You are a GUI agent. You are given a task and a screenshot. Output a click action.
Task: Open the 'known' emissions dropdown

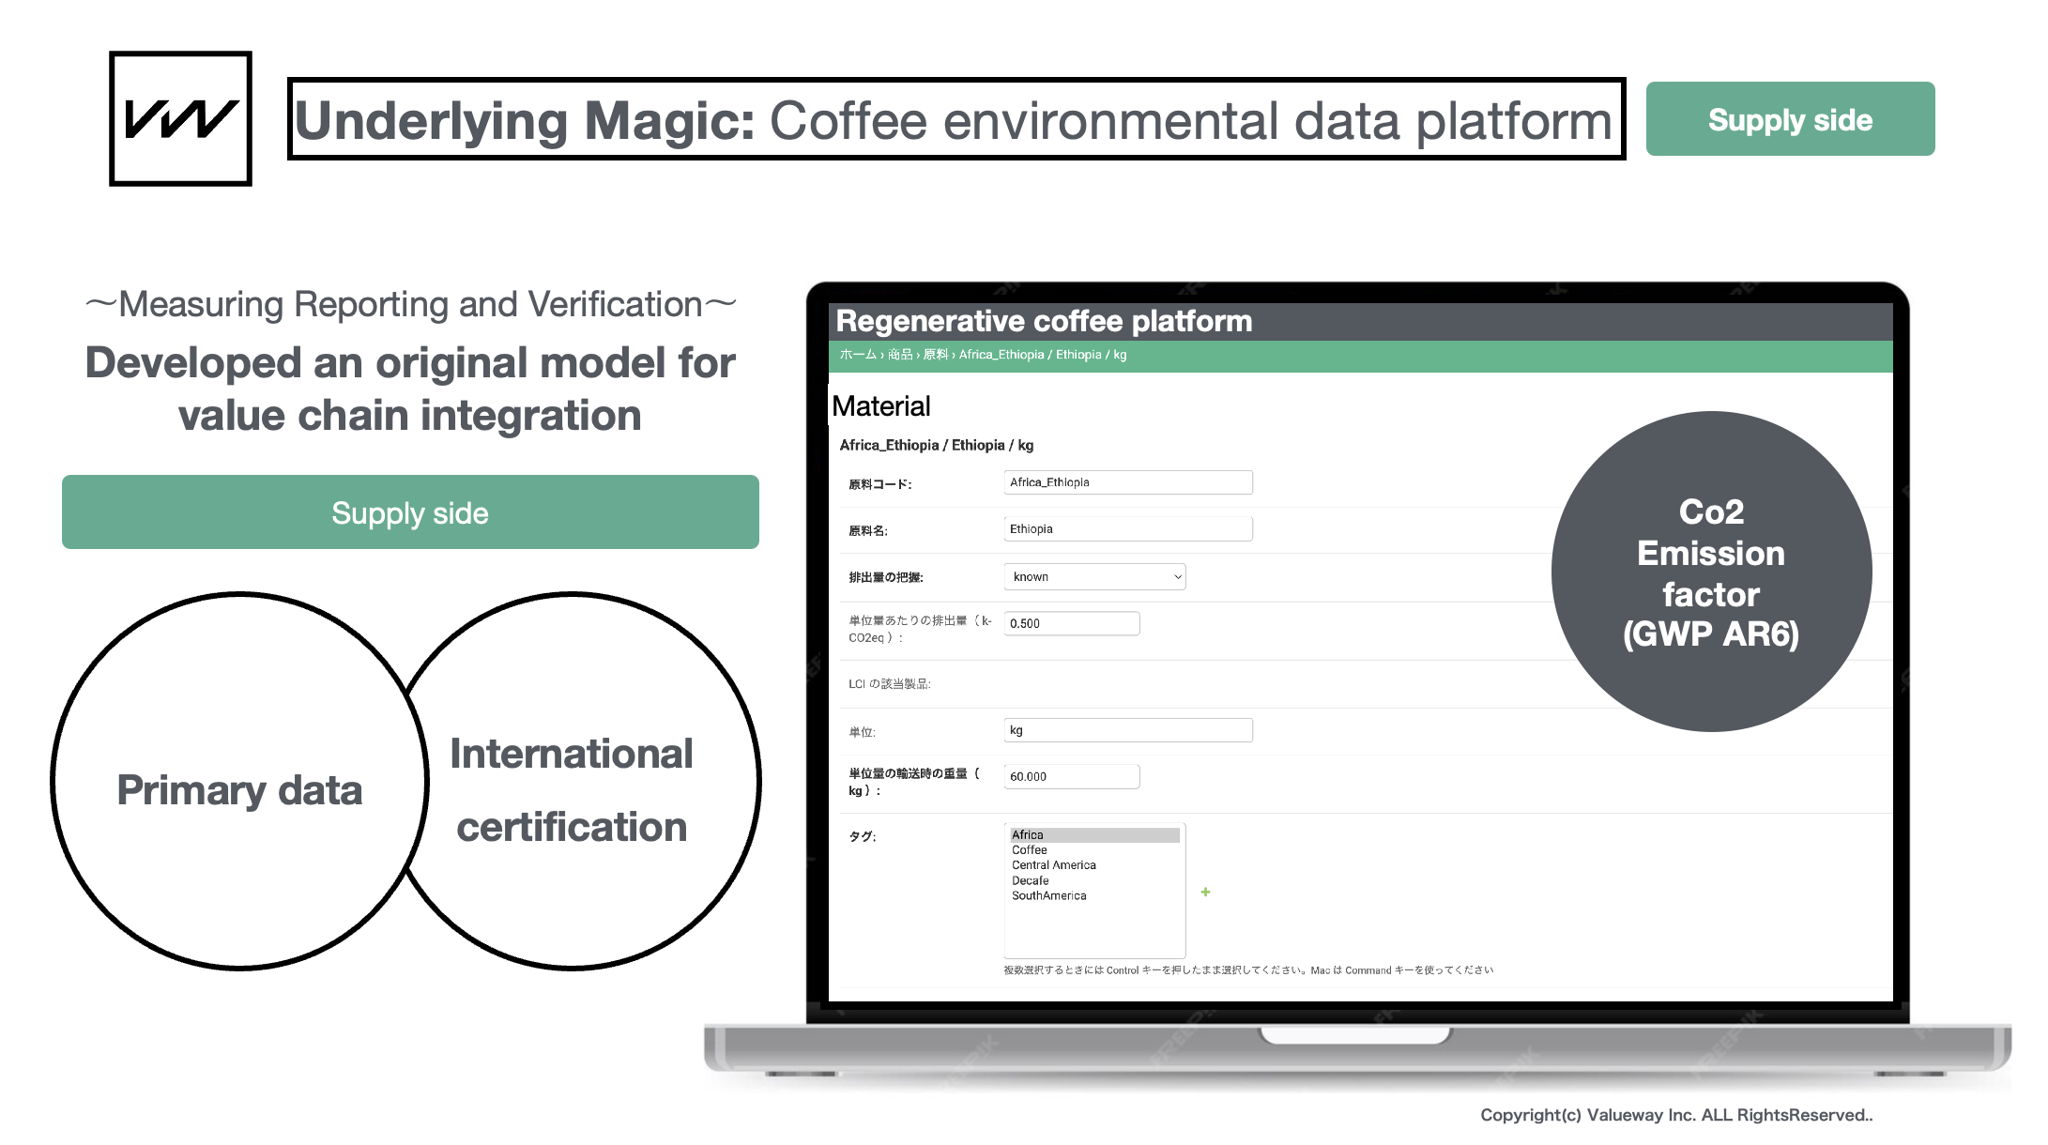click(x=1094, y=577)
